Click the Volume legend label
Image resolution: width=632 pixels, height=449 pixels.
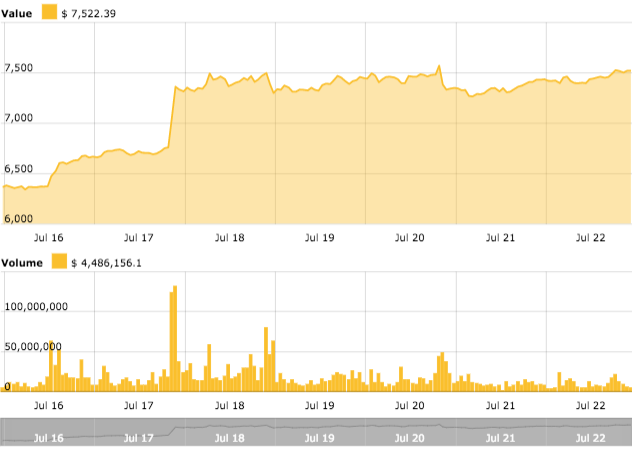pyautogui.click(x=22, y=263)
